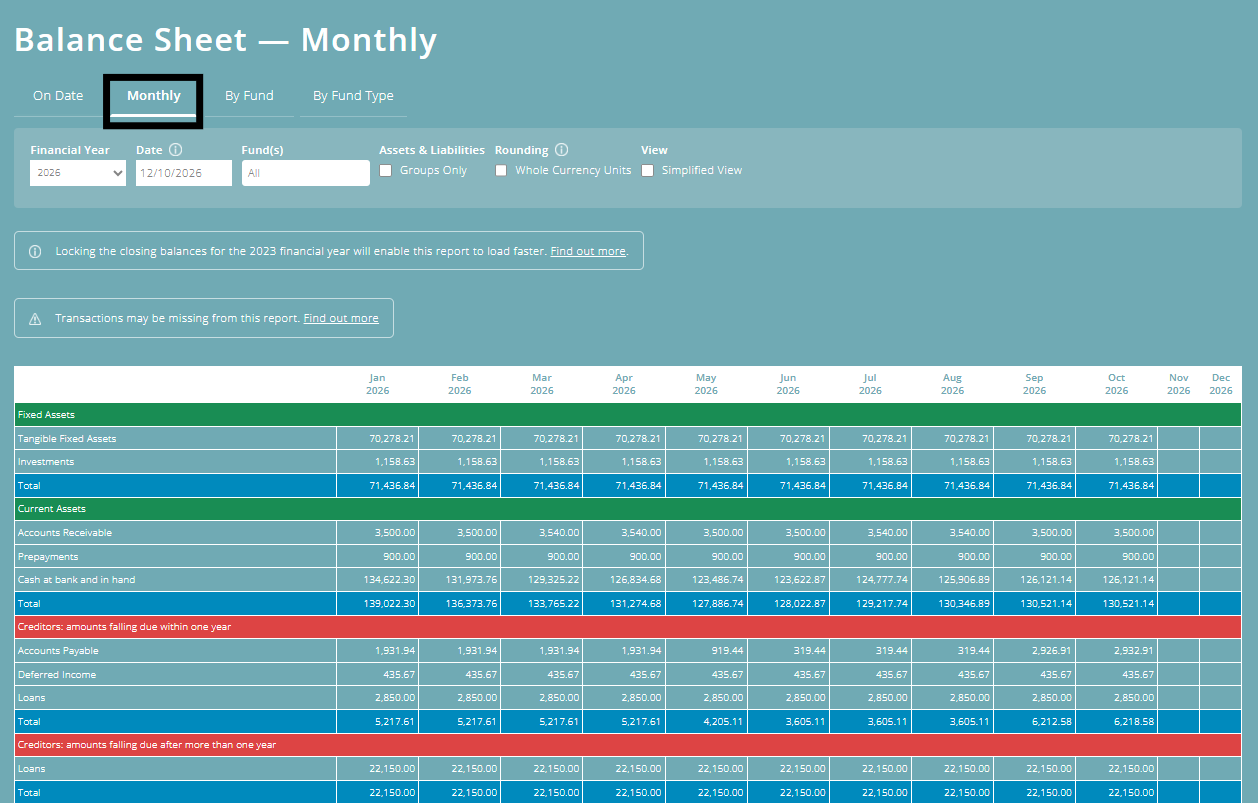Click 'Creditors: amounts falling due within one year' header
Image resolution: width=1258 pixels, height=803 pixels.
click(x=627, y=627)
